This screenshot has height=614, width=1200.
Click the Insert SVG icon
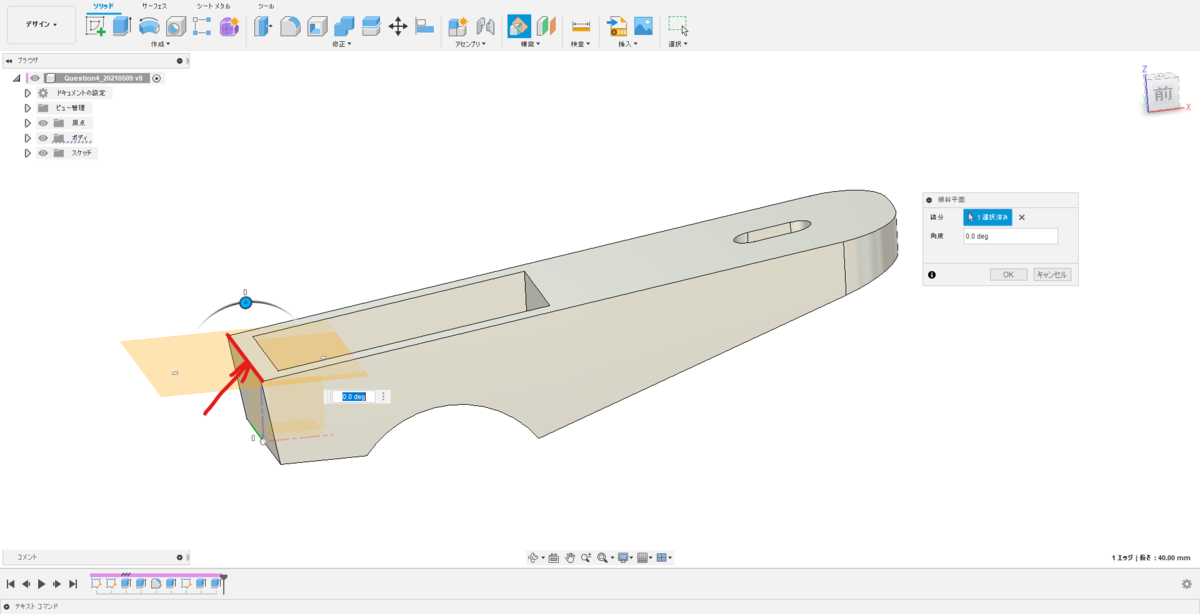(617, 27)
